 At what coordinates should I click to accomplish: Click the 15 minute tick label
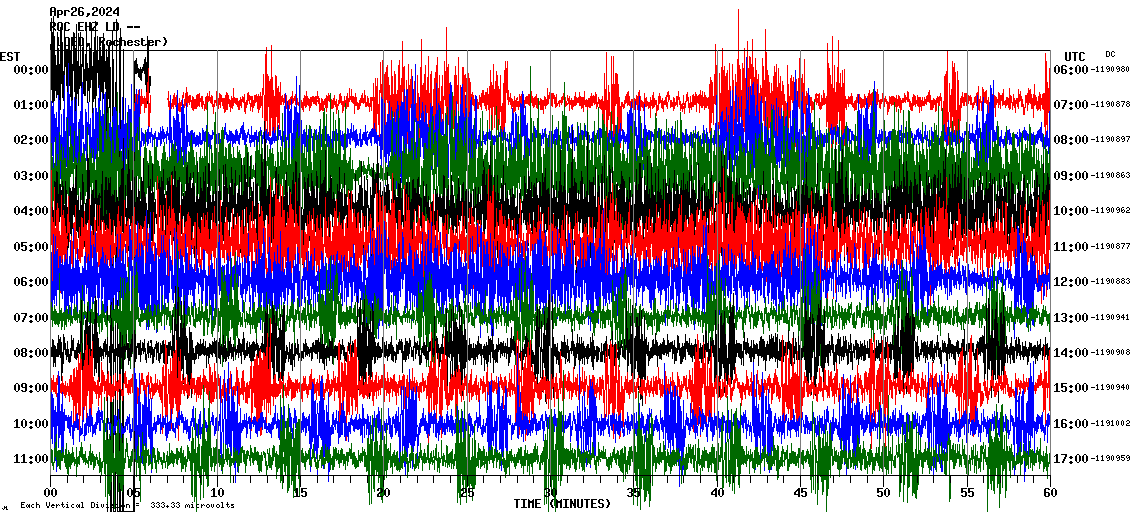pos(300,493)
